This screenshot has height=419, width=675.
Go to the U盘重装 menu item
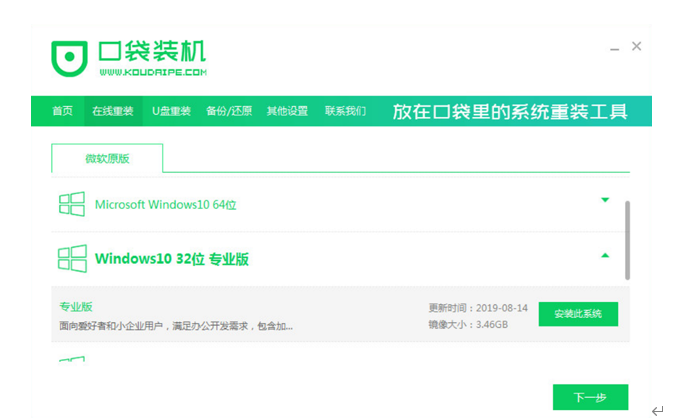tap(171, 111)
